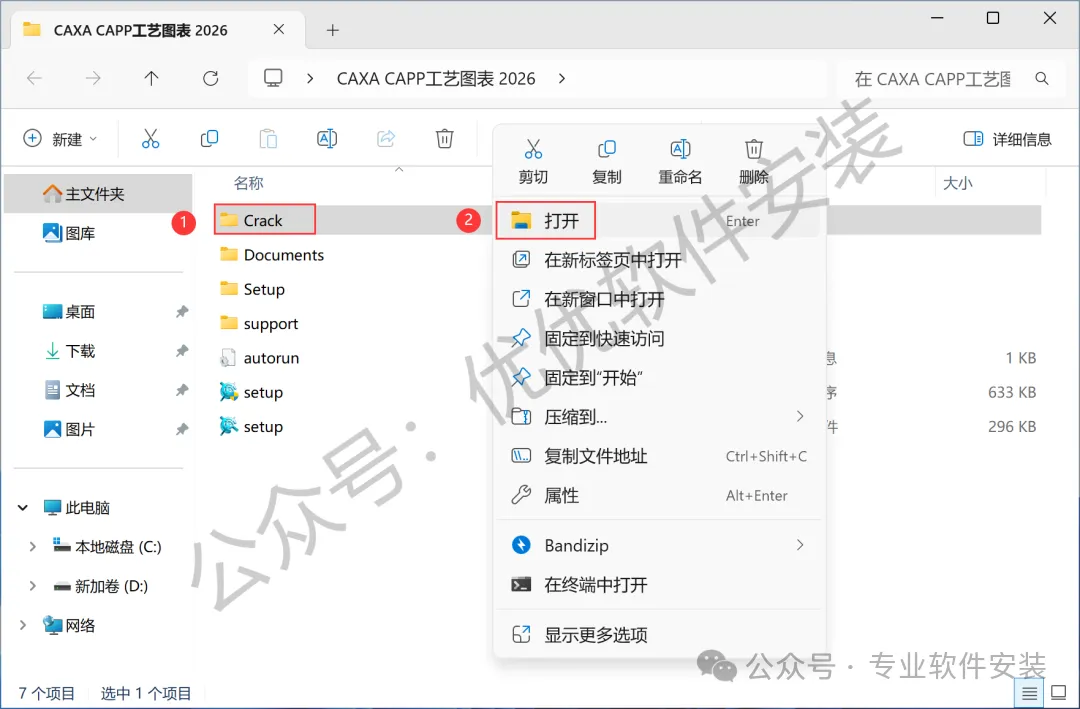1080x709 pixels.
Task: Click the PC monitor icon in address bar
Action: (x=273, y=78)
